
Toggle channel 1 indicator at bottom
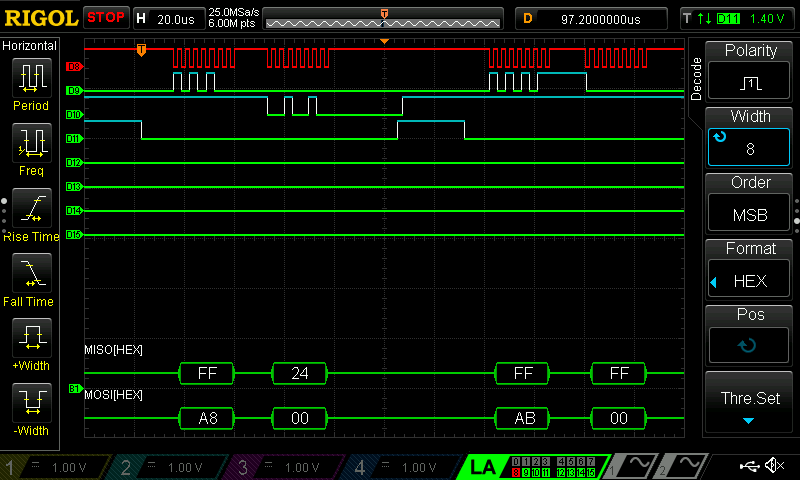pos(52,467)
